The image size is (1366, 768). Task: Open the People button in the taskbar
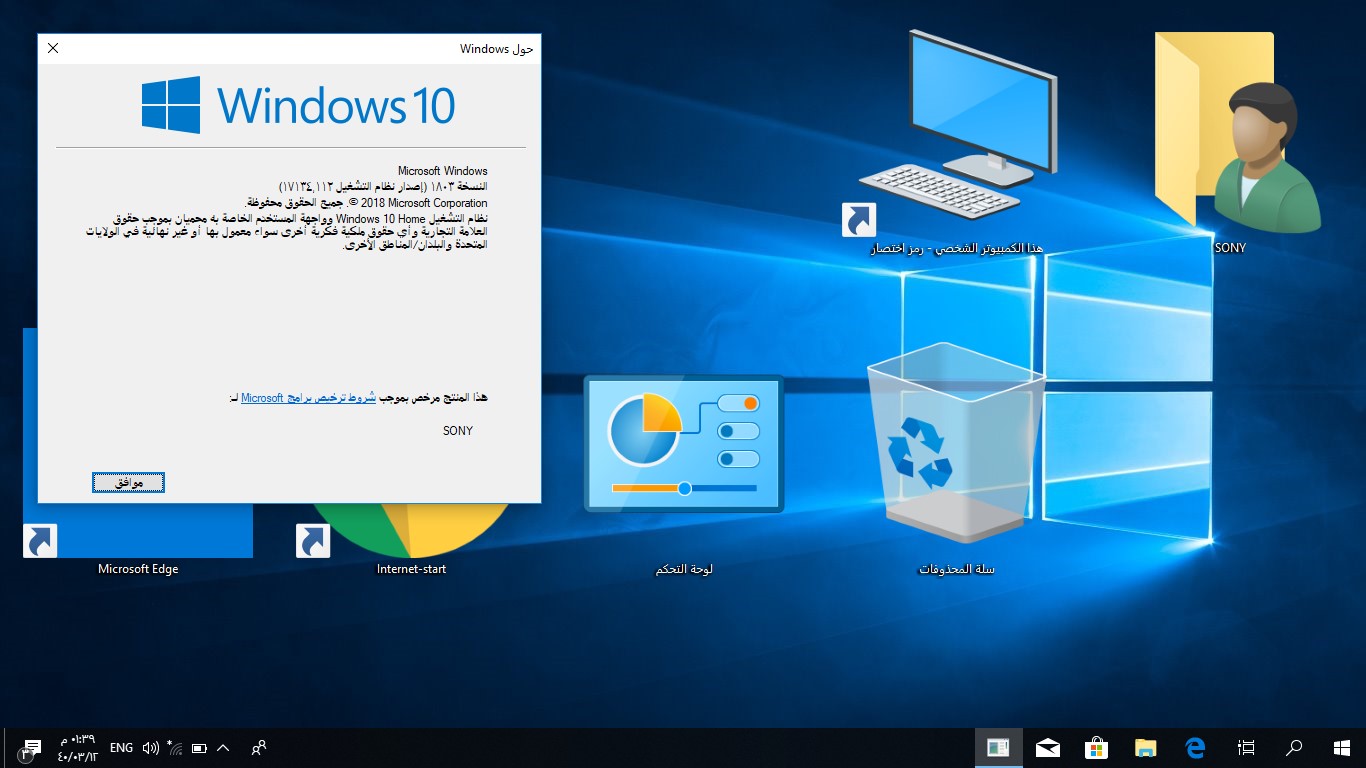(x=259, y=748)
